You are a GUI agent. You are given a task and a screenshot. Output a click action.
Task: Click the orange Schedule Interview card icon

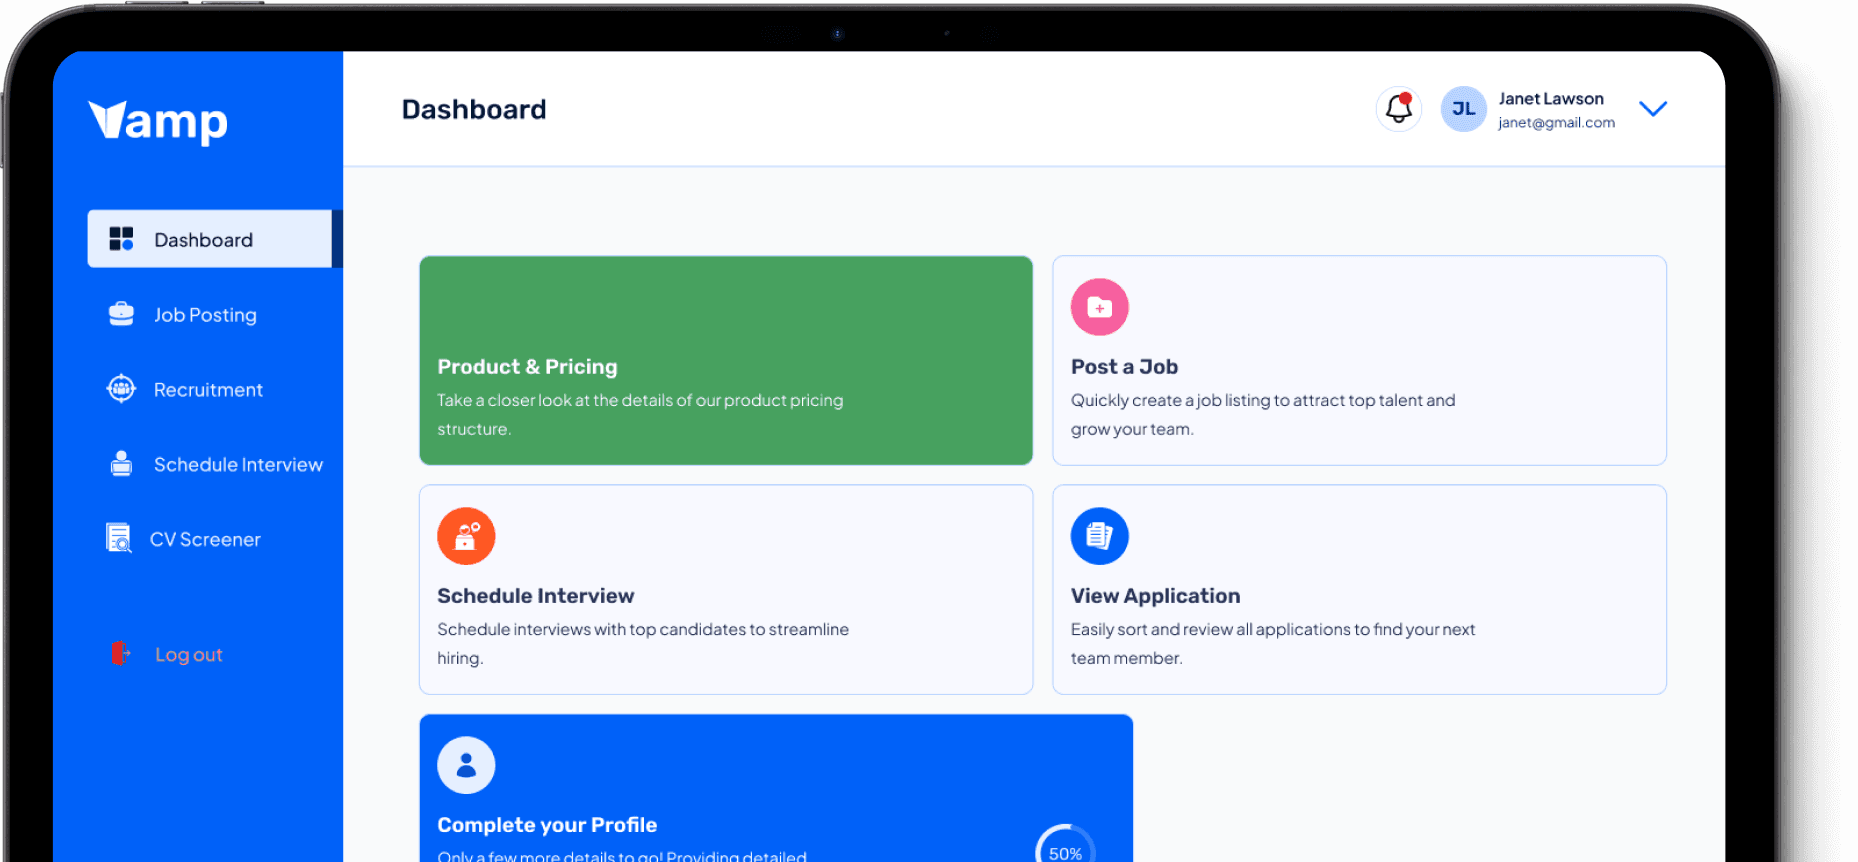pos(466,536)
